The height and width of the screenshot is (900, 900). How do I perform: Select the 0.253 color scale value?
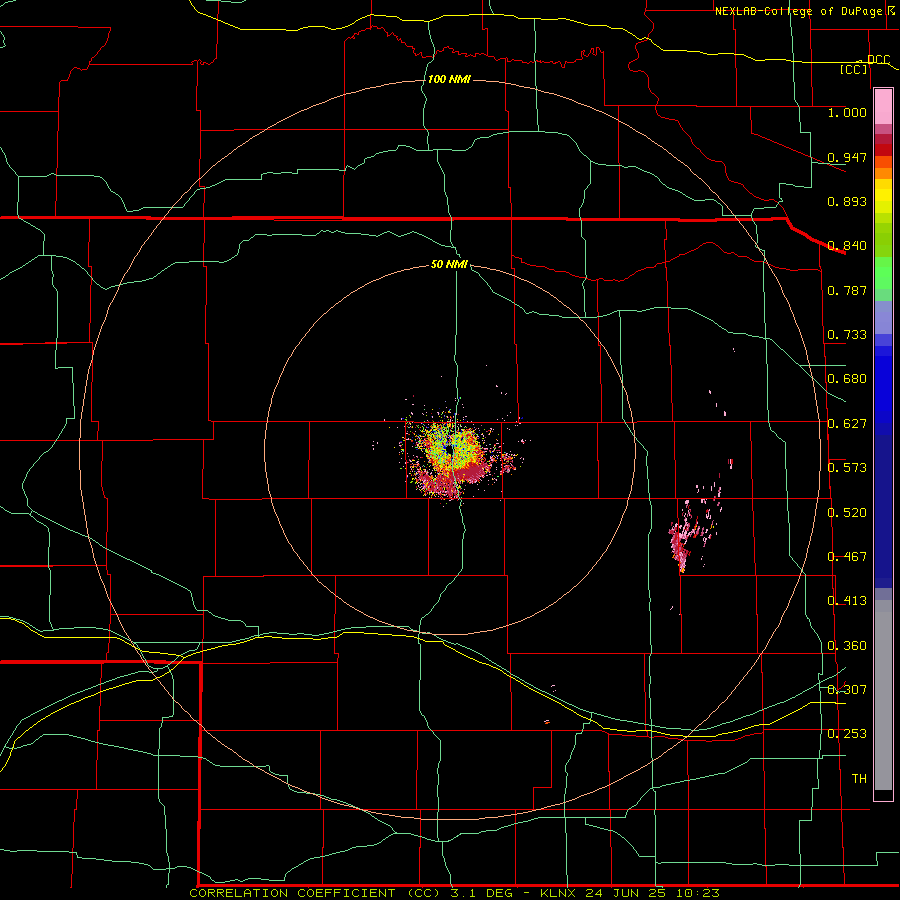(847, 734)
